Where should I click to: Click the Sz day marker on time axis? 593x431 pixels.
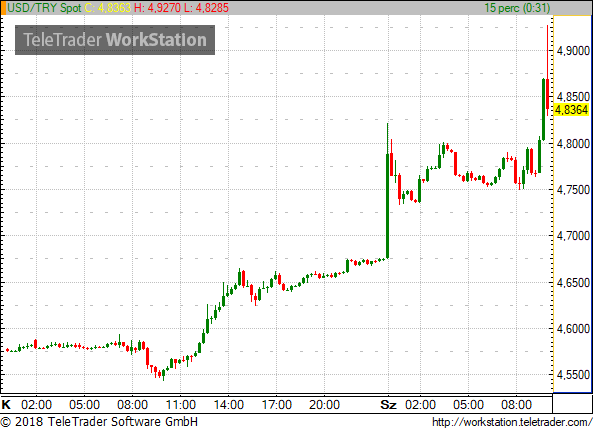click(x=388, y=405)
